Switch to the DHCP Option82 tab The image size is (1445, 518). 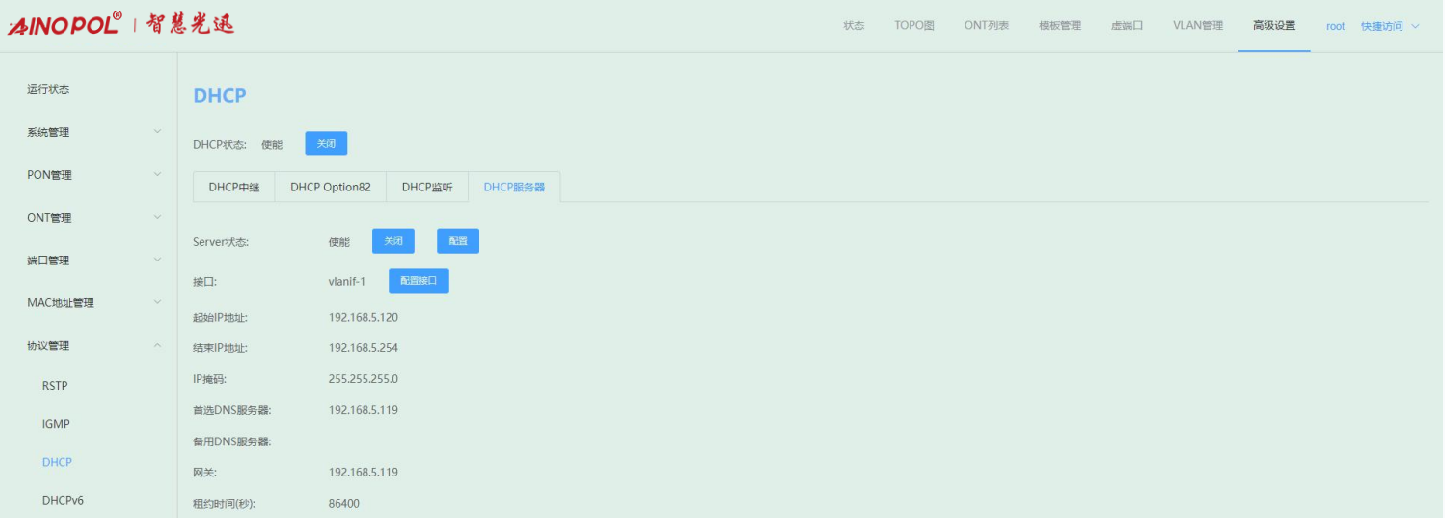pyautogui.click(x=330, y=187)
